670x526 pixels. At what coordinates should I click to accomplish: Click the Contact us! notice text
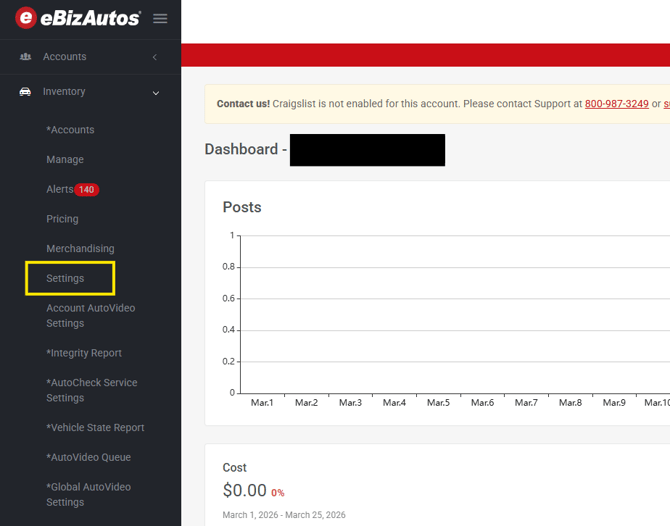pos(243,104)
